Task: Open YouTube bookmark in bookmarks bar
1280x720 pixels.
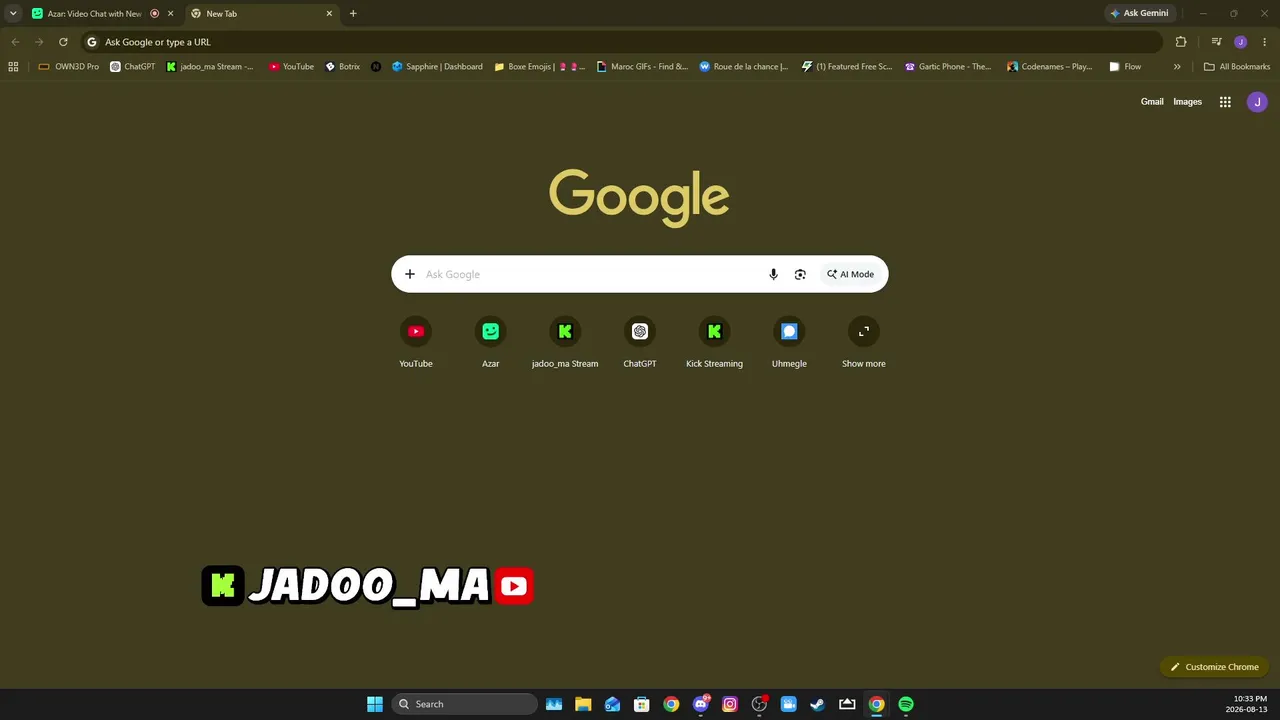Action: pyautogui.click(x=291, y=67)
